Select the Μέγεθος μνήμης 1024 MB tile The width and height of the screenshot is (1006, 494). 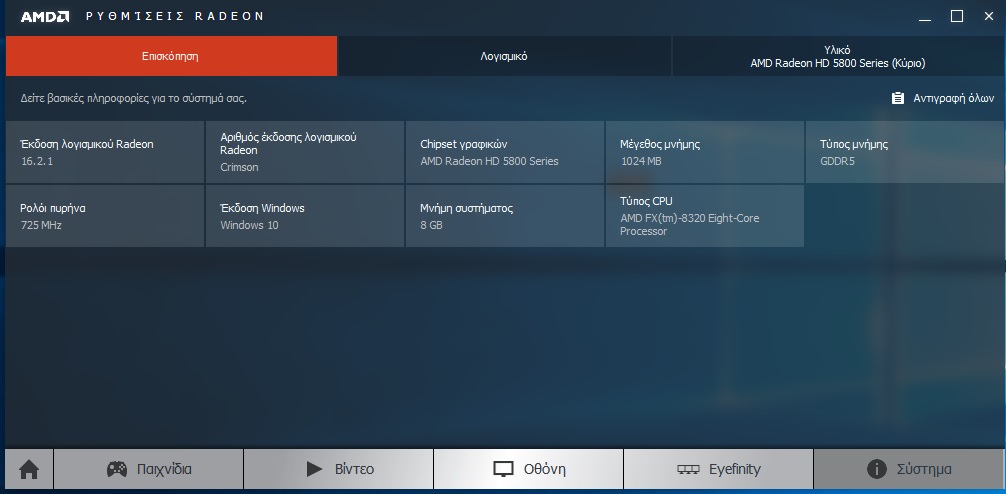click(x=704, y=152)
